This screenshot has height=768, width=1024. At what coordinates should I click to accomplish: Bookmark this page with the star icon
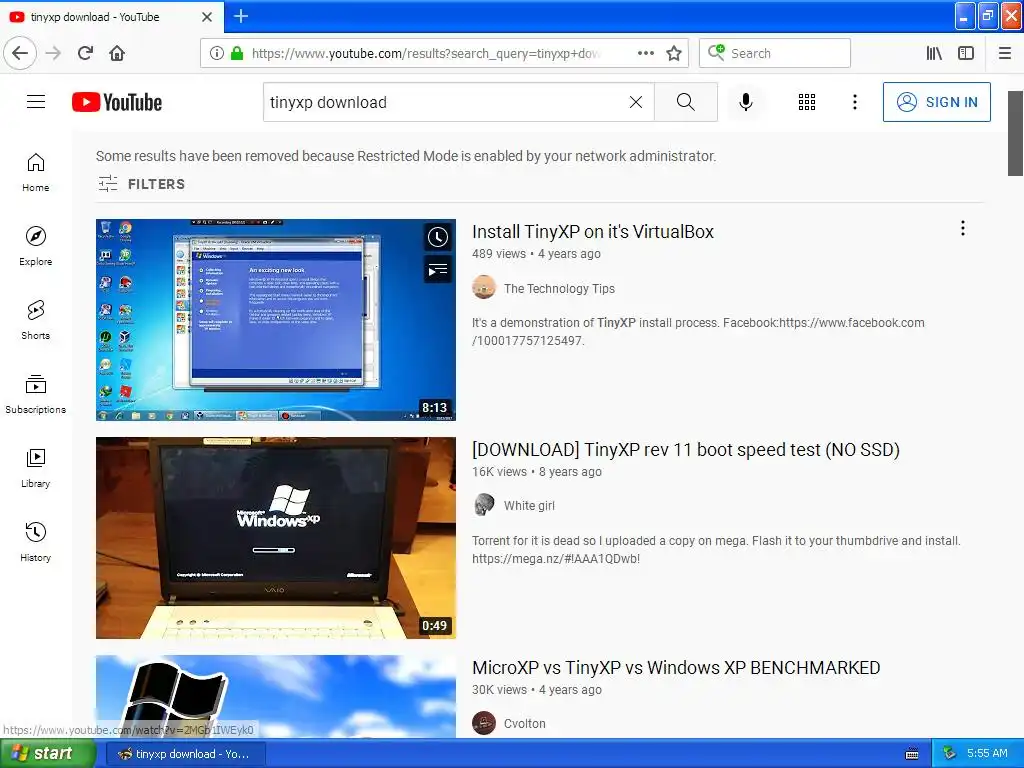click(674, 53)
